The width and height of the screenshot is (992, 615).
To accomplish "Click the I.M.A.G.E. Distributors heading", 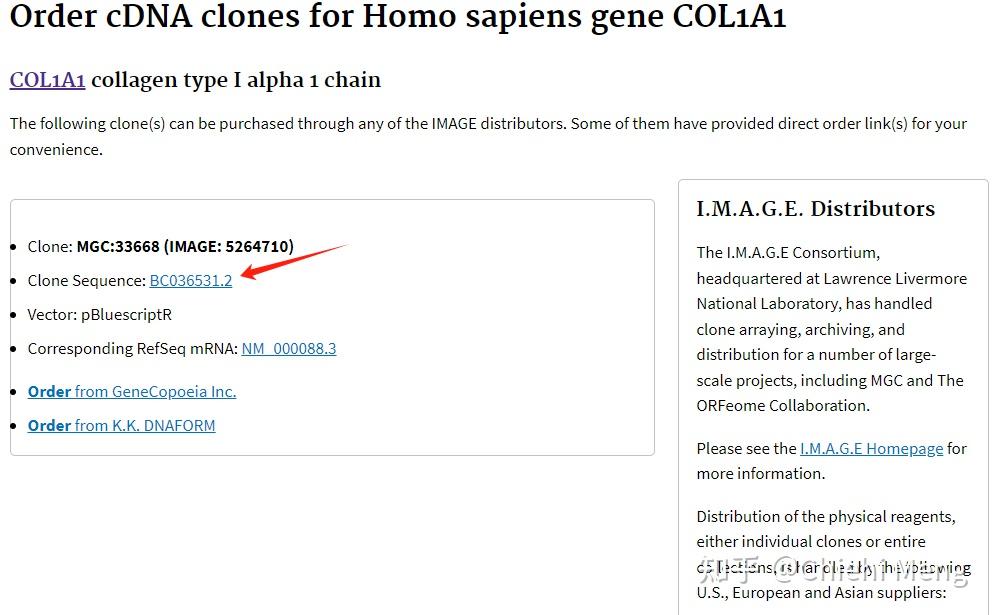I will (815, 209).
